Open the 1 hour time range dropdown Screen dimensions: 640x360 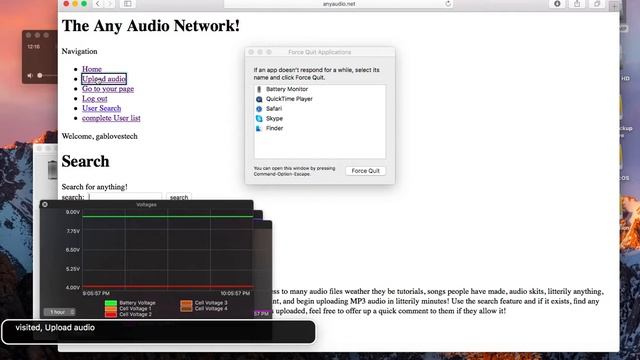click(60, 312)
